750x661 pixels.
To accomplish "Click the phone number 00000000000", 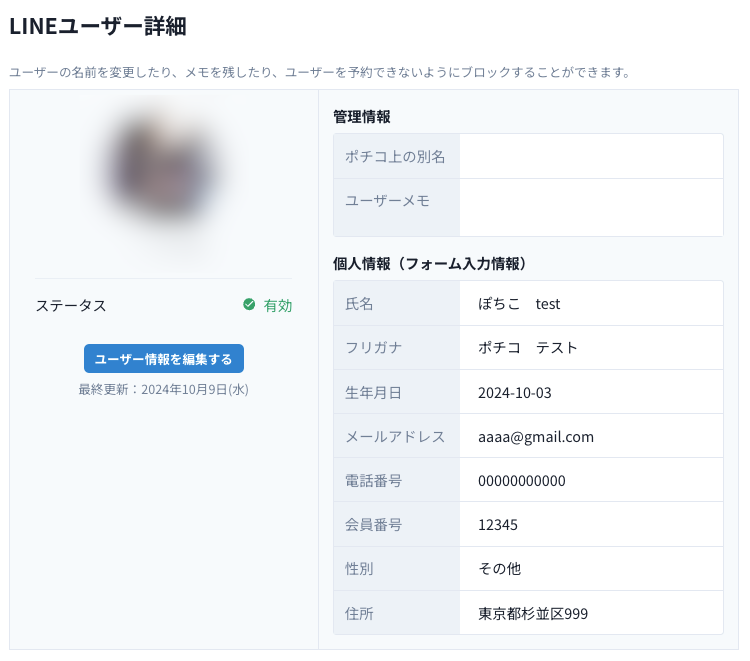I will point(522,481).
